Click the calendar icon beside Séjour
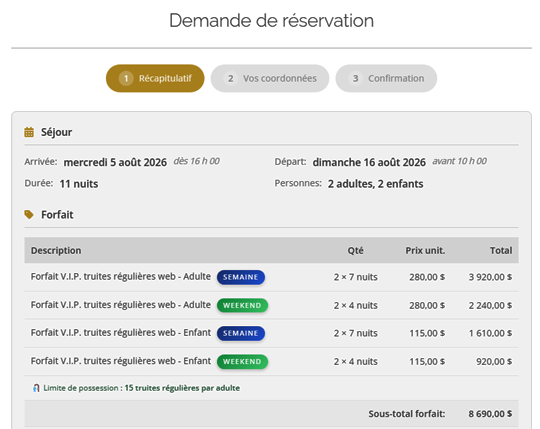540x429 pixels. click(x=29, y=132)
